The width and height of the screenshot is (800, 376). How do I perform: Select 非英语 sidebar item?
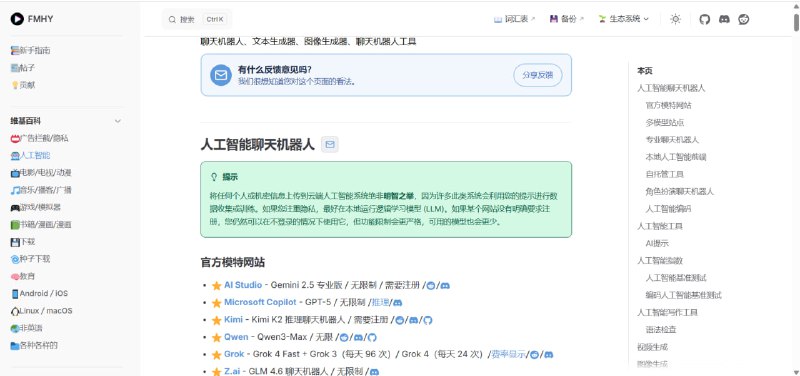coord(27,328)
